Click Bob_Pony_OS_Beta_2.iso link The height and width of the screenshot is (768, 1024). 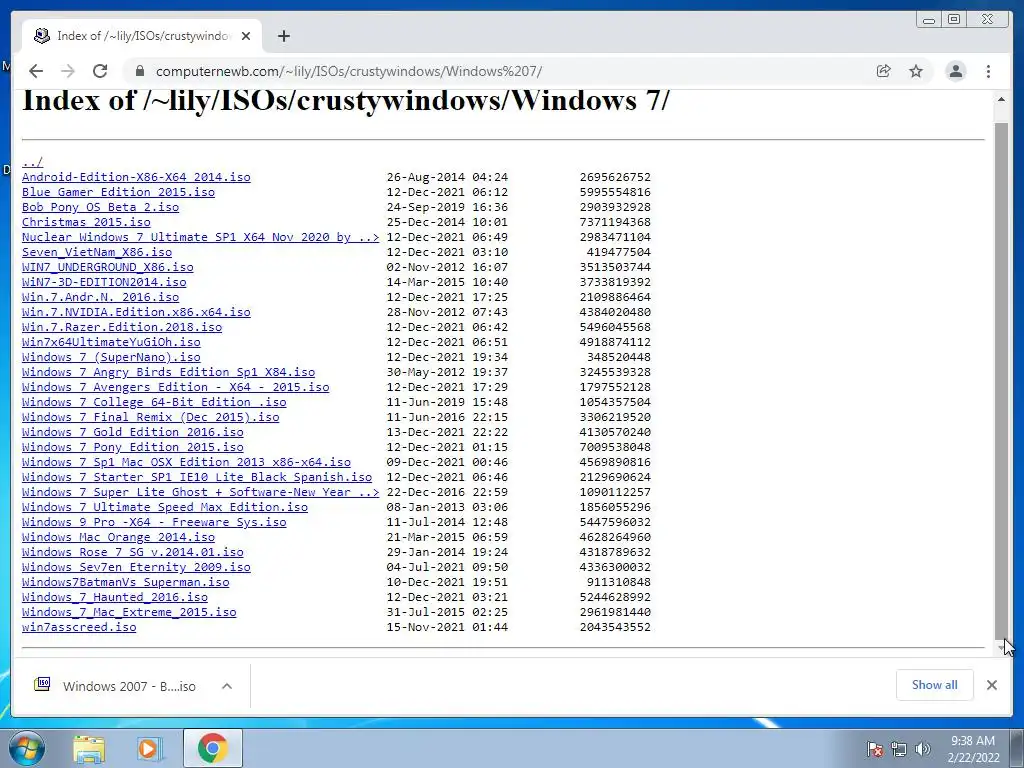pyautogui.click(x=100, y=207)
